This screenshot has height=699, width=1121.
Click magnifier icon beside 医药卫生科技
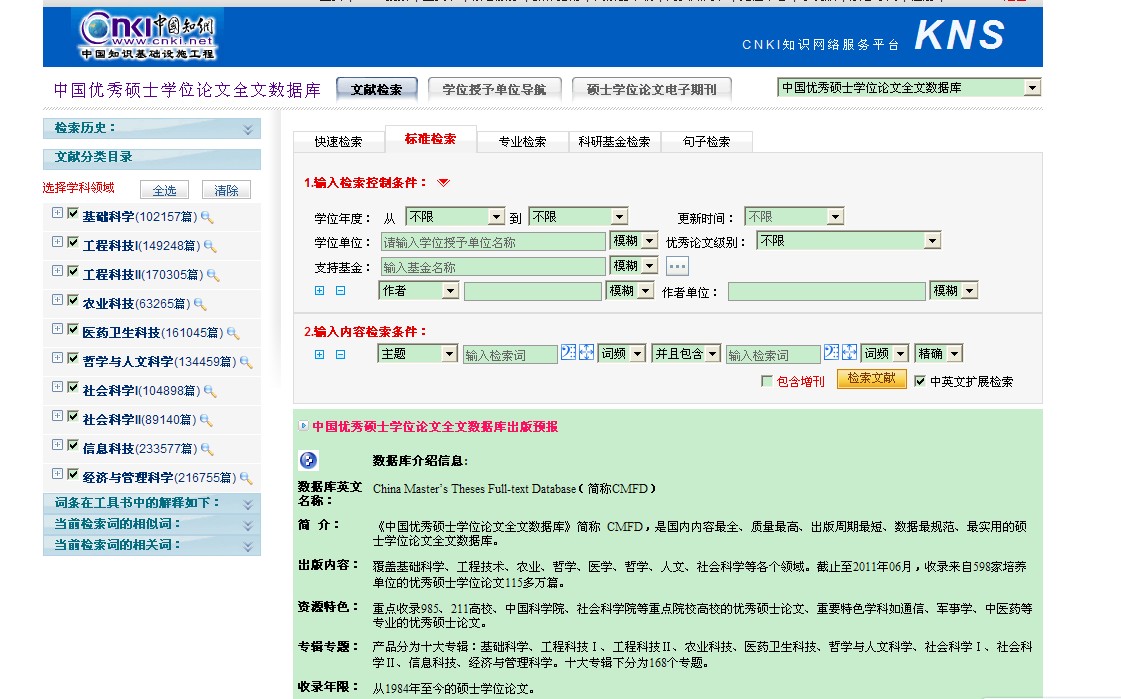233,333
